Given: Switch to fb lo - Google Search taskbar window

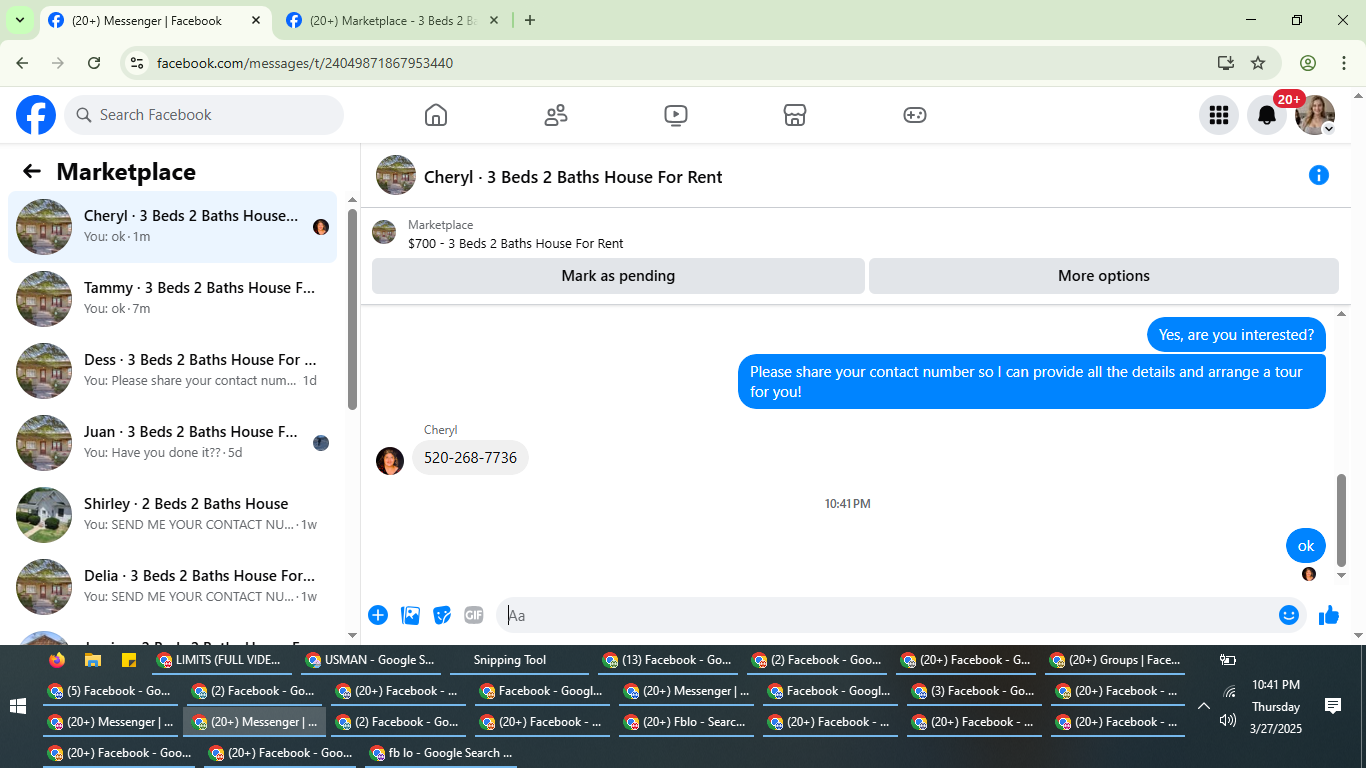Looking at the screenshot, I should (441, 753).
